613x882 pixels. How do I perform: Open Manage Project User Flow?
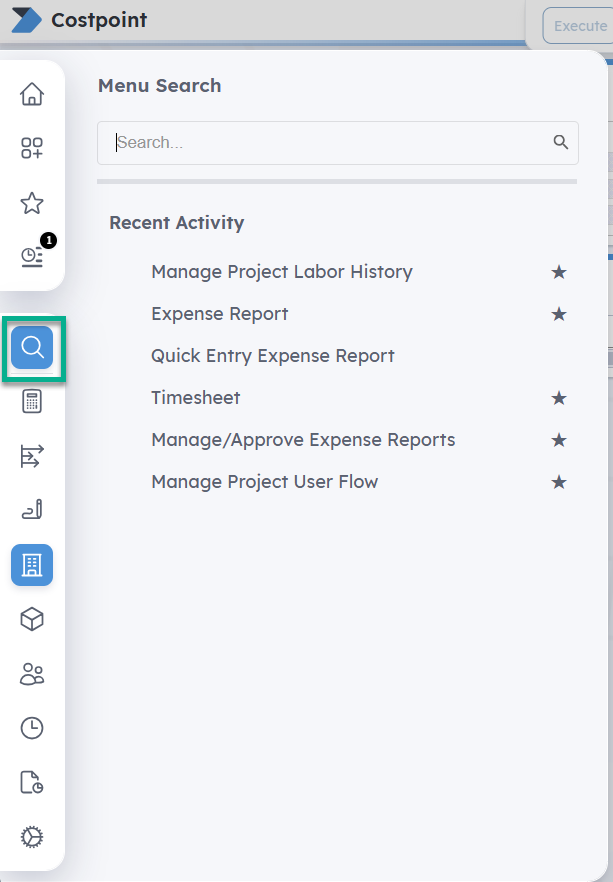264,482
